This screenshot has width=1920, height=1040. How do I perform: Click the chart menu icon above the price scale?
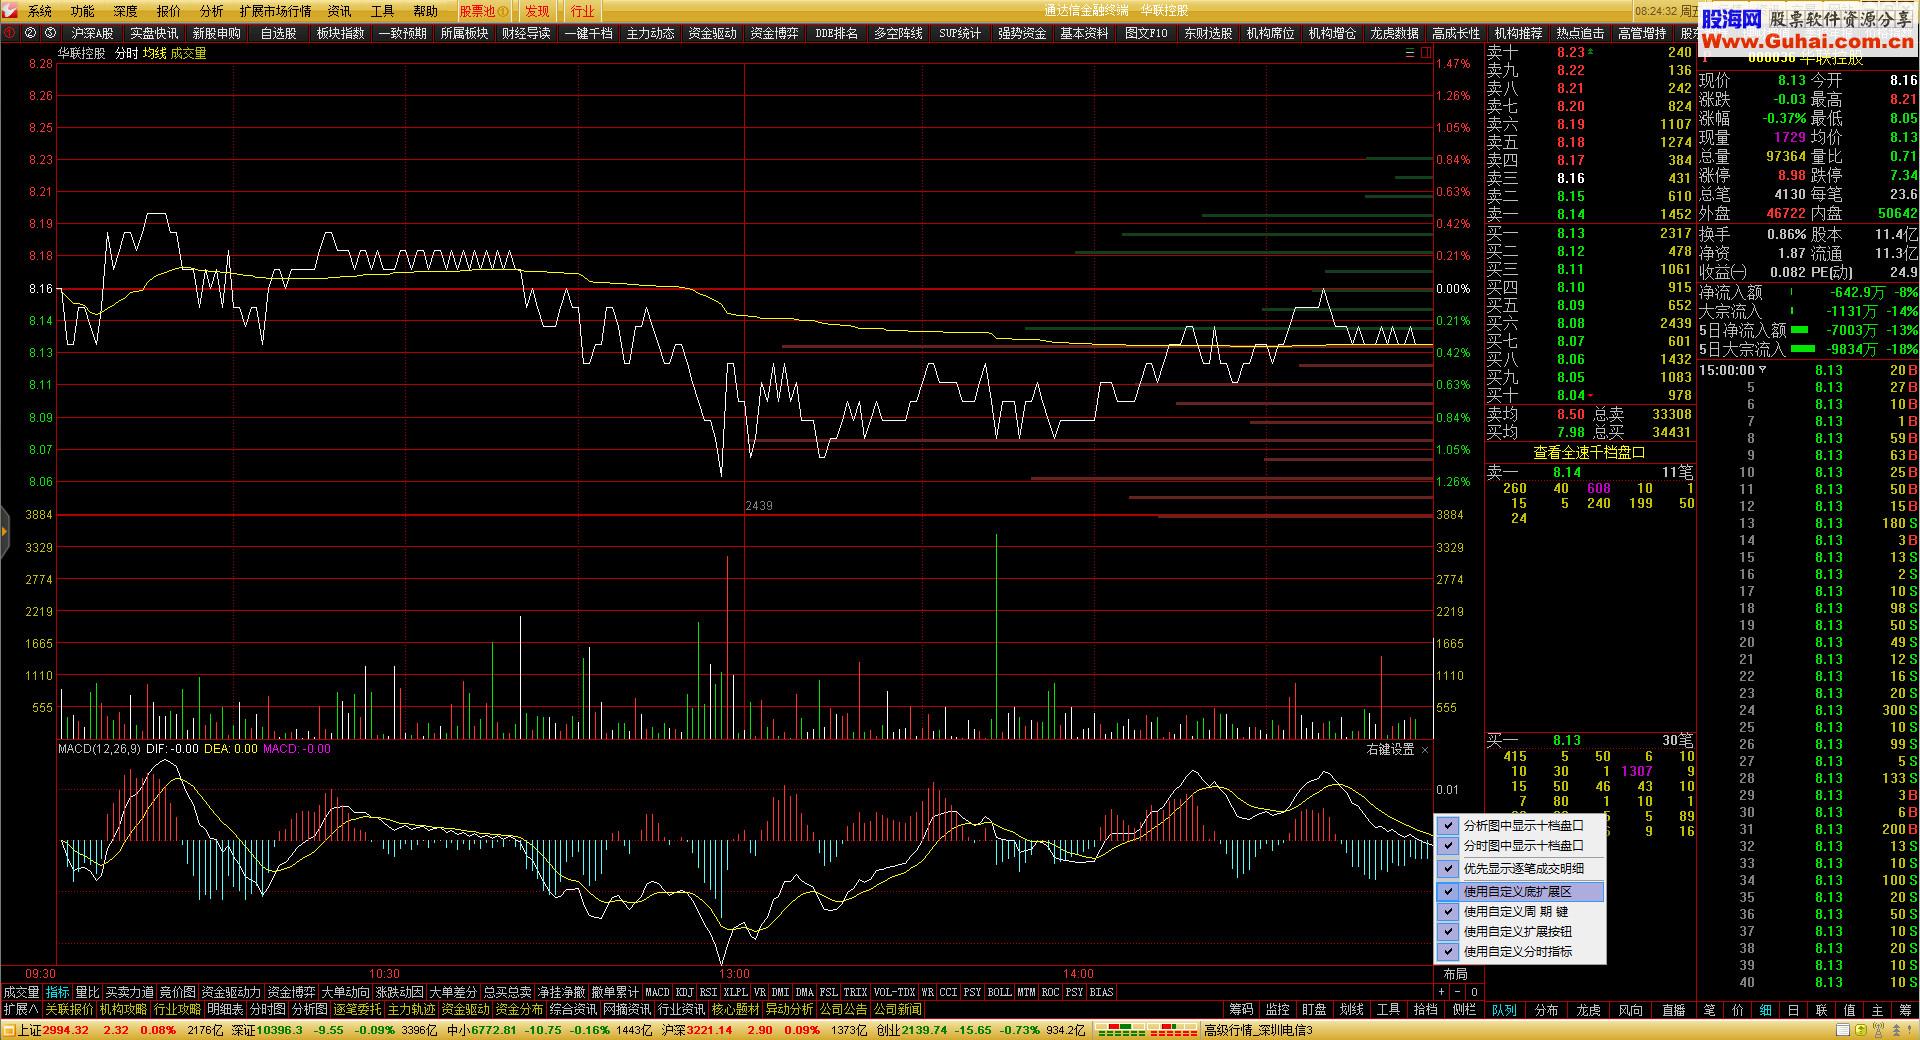tap(1410, 53)
